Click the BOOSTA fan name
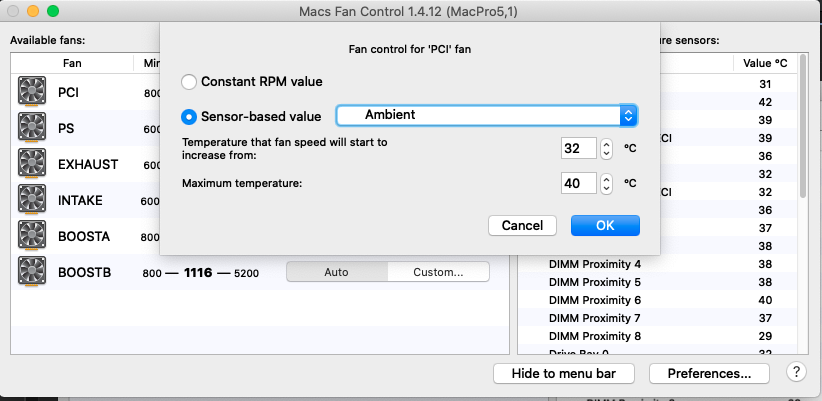The height and width of the screenshot is (401, 822). [84, 236]
